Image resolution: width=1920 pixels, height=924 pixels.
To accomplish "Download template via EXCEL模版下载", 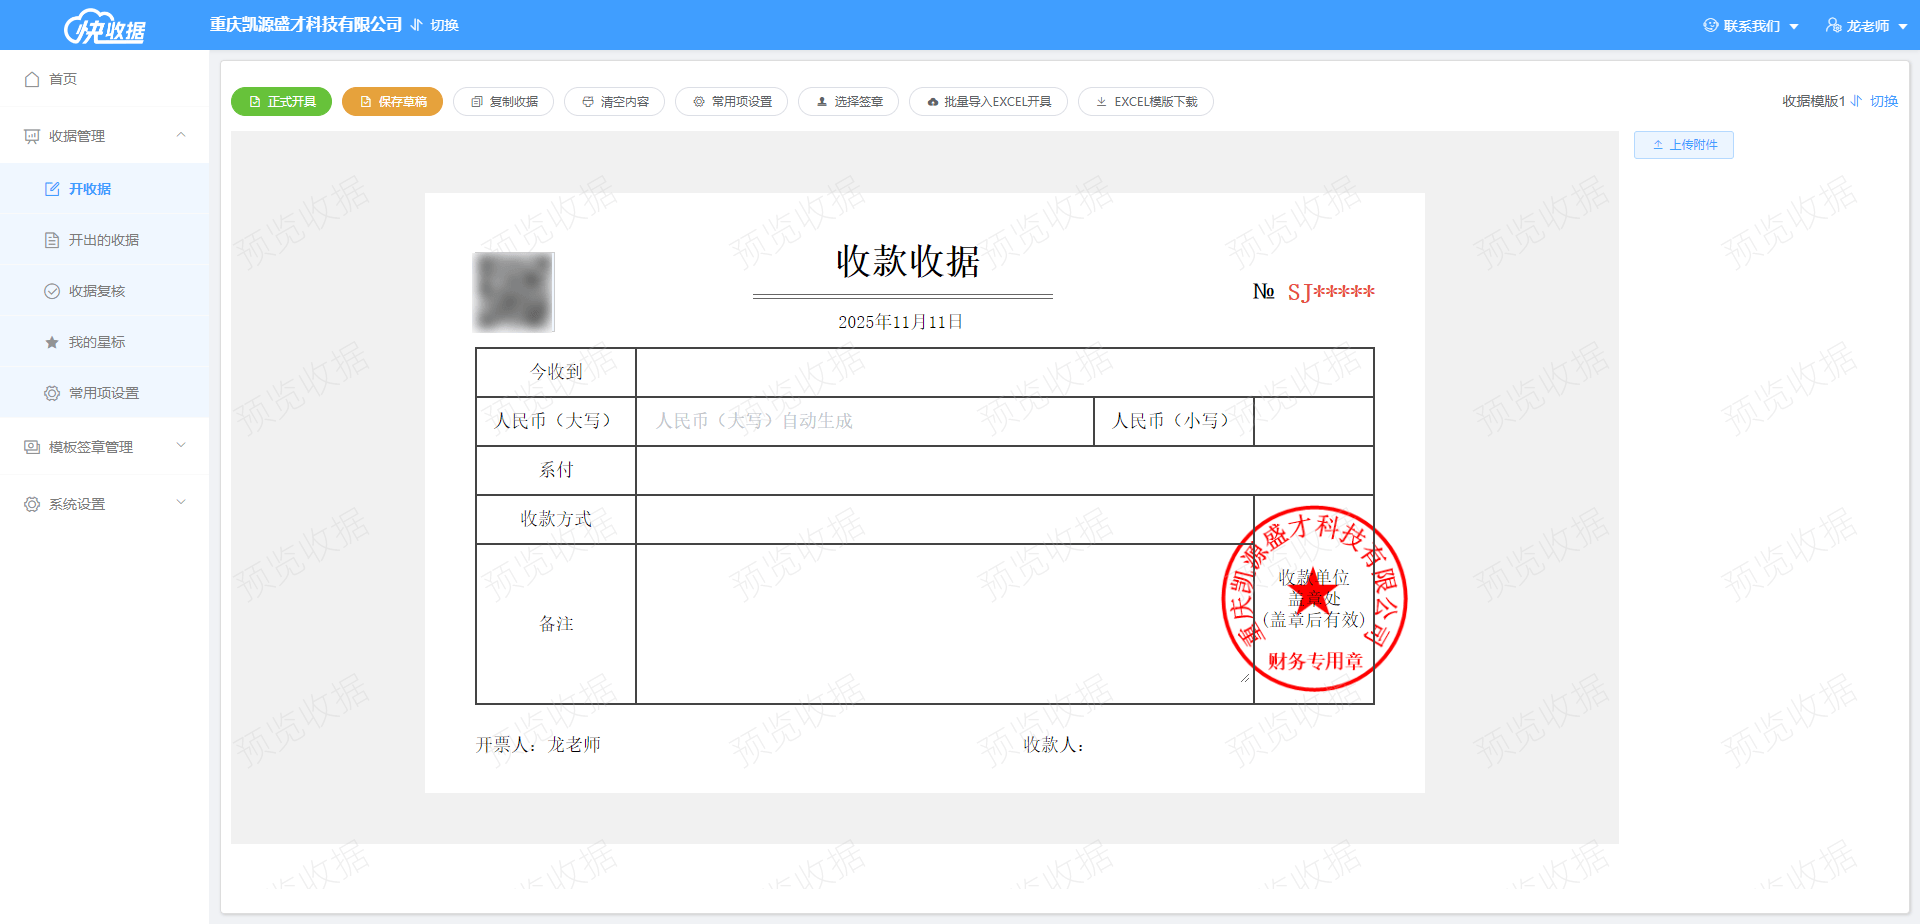I will (1145, 102).
